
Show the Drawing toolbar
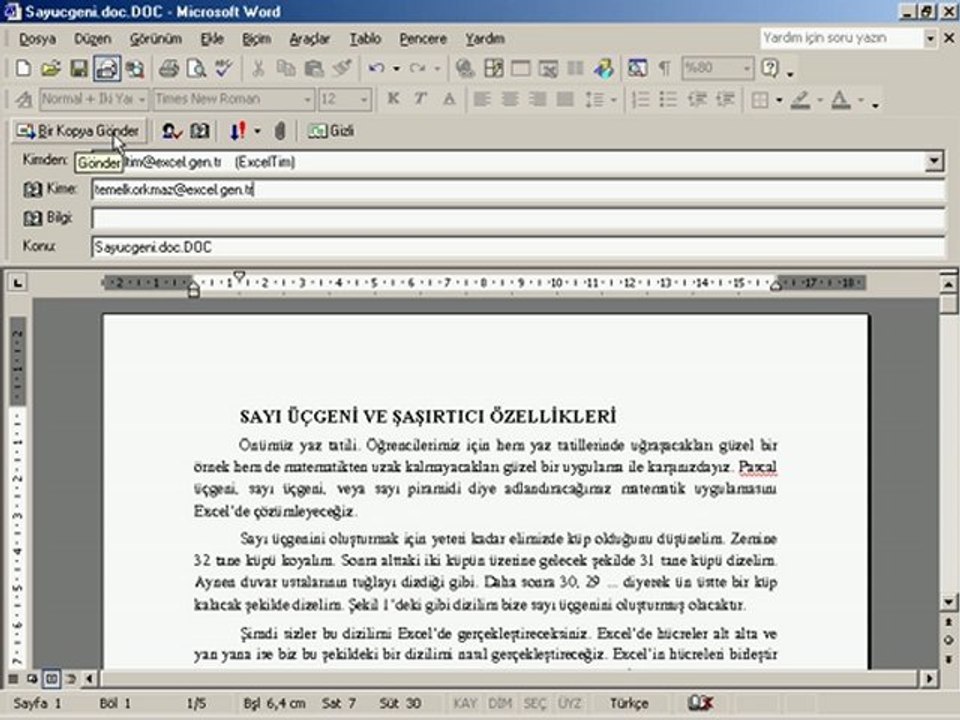click(x=603, y=68)
